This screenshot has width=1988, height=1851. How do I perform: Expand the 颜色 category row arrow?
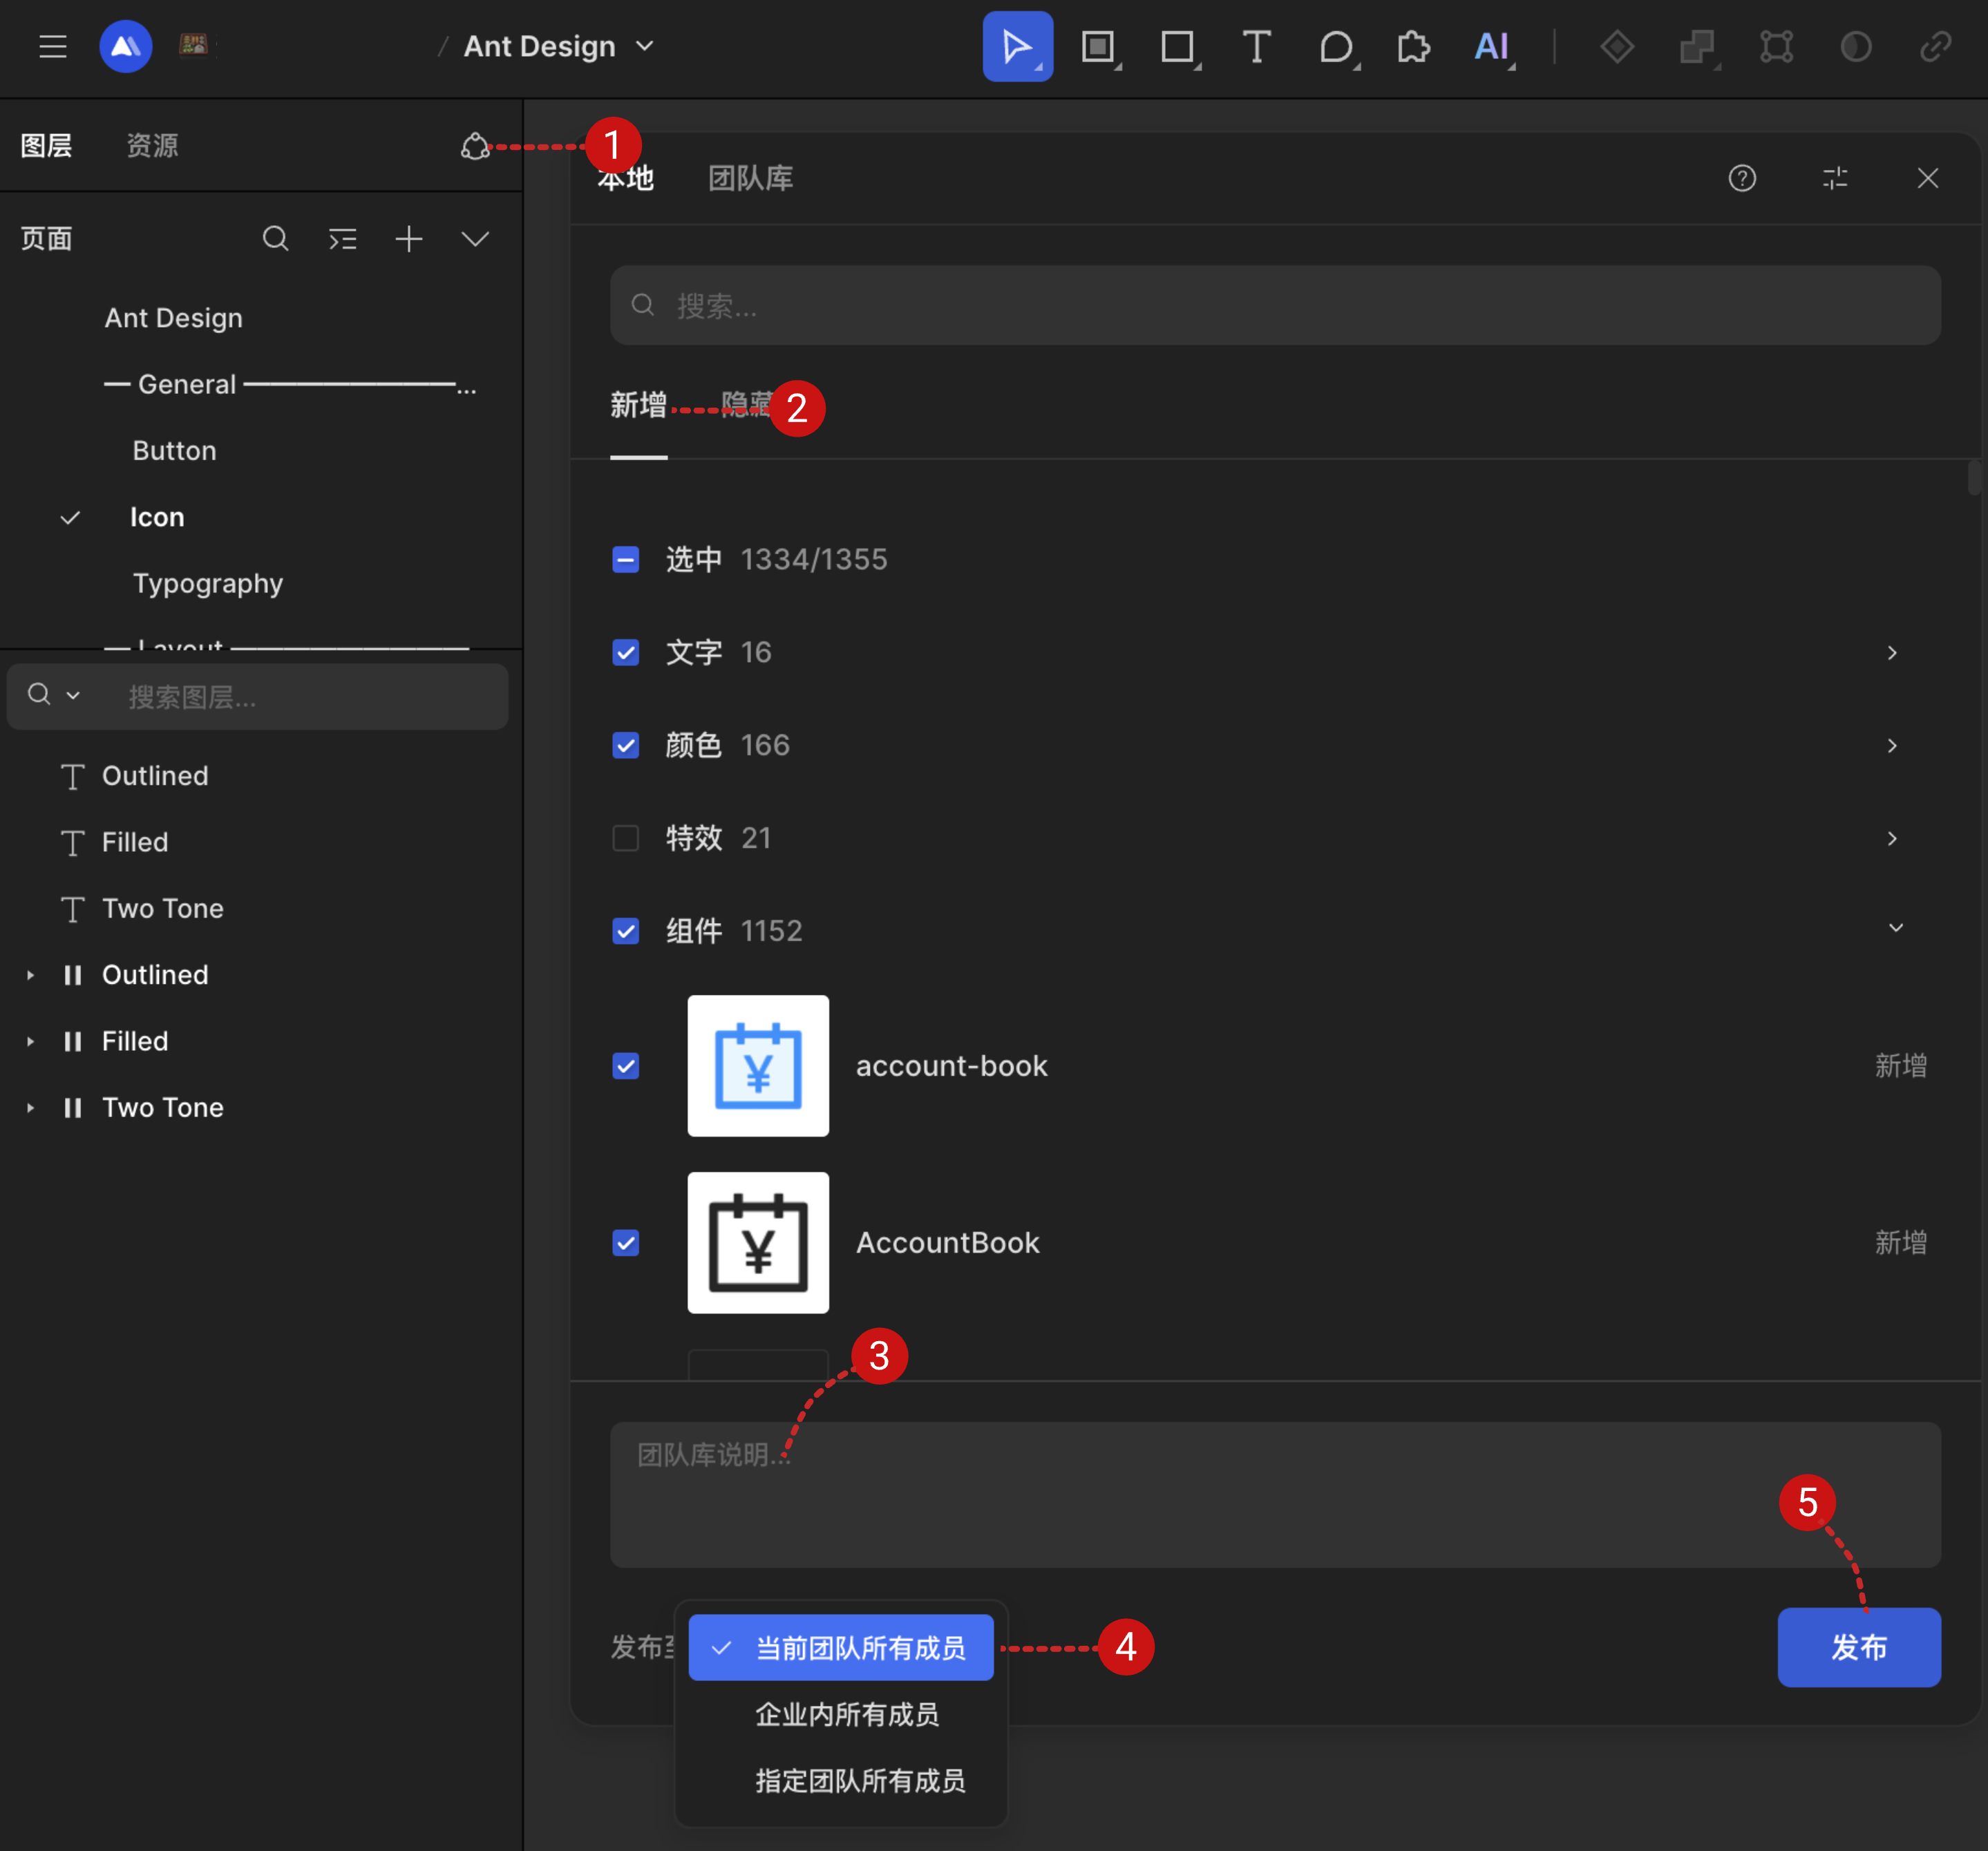[1892, 746]
